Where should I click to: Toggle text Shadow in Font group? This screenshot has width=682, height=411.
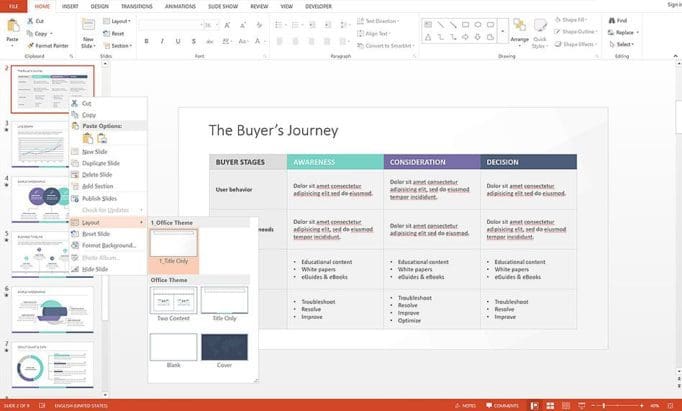tap(193, 41)
